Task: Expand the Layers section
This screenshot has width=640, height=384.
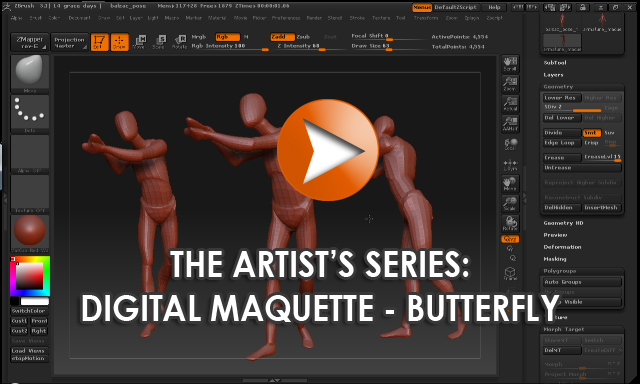Action: 553,75
